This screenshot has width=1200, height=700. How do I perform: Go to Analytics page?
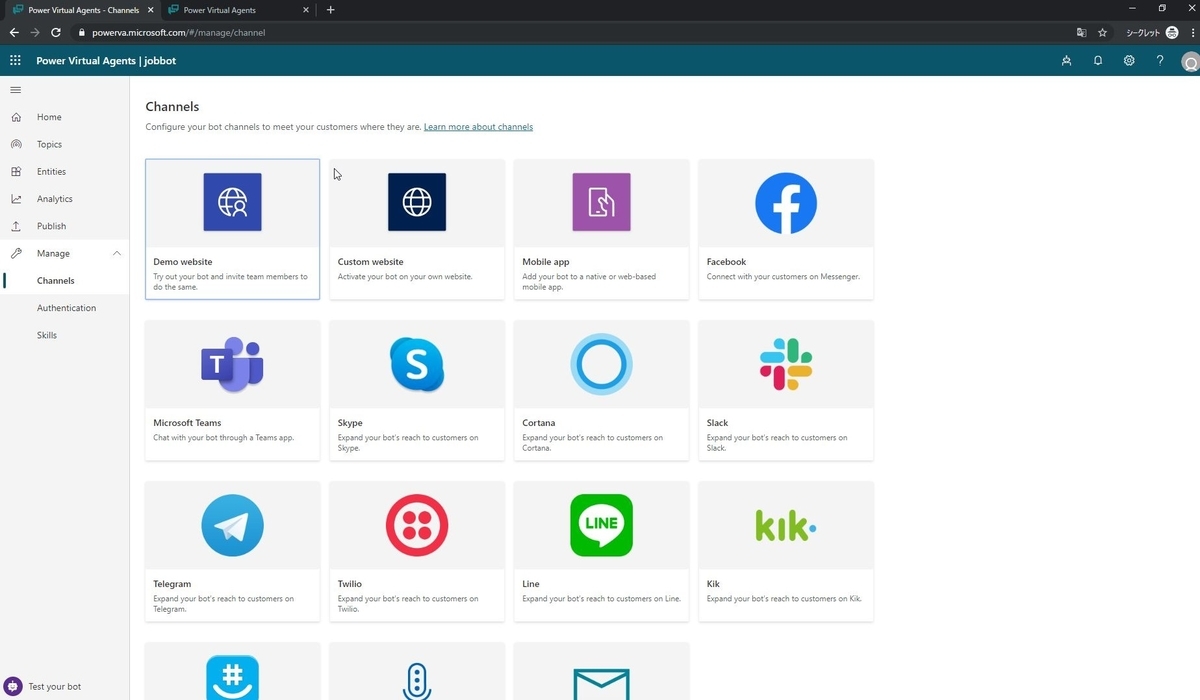(55, 199)
